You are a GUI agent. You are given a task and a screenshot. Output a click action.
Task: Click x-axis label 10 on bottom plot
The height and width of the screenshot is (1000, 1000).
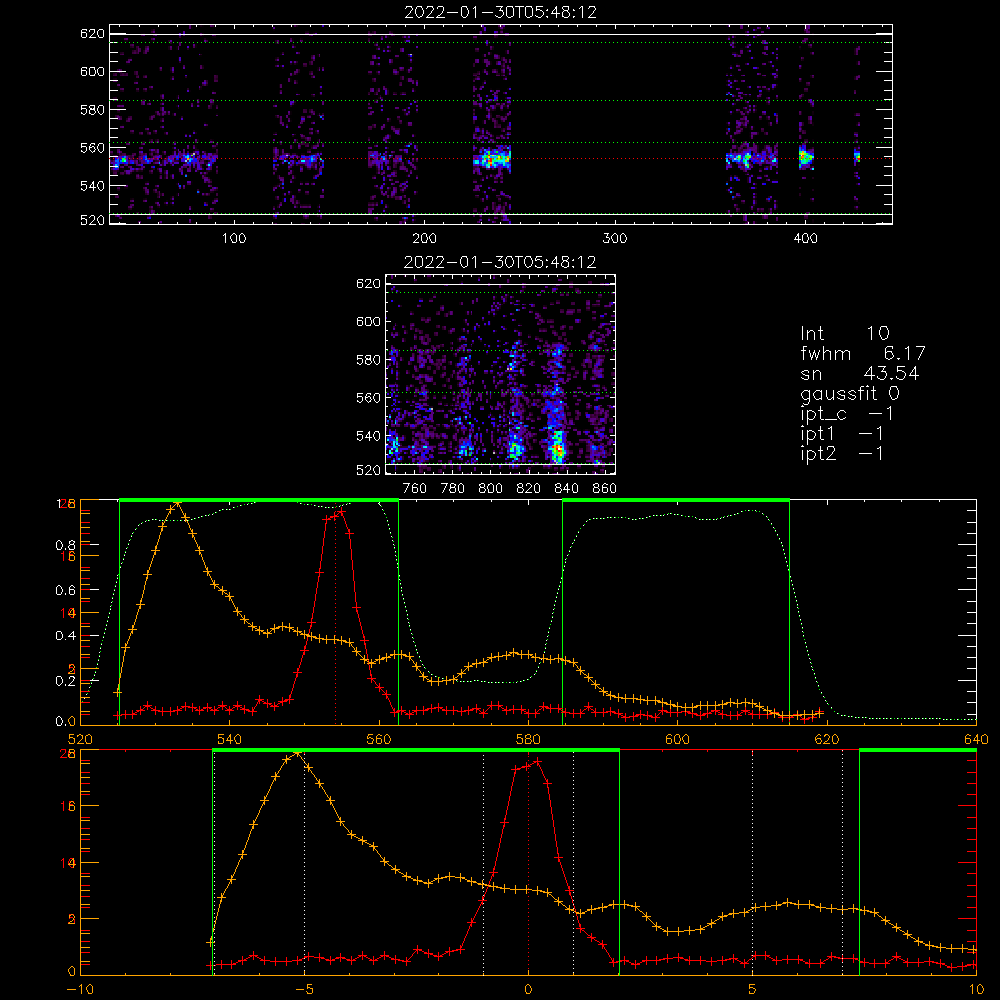[x=976, y=989]
